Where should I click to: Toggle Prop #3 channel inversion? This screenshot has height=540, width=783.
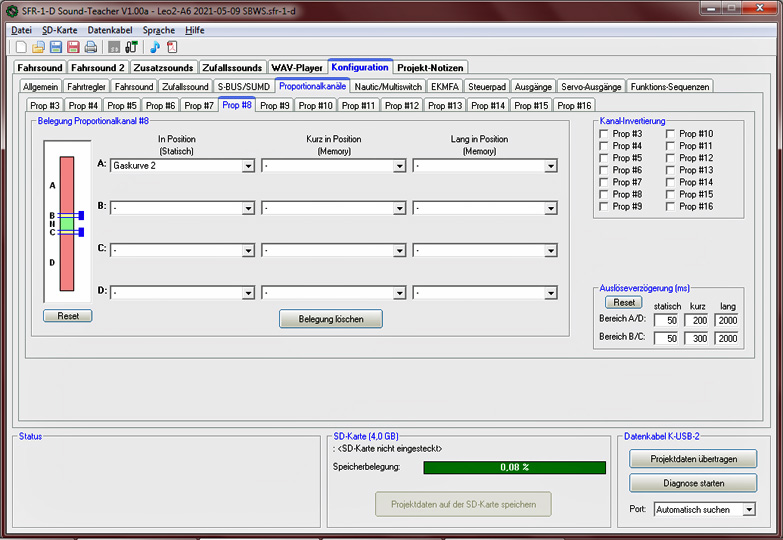tap(604, 134)
